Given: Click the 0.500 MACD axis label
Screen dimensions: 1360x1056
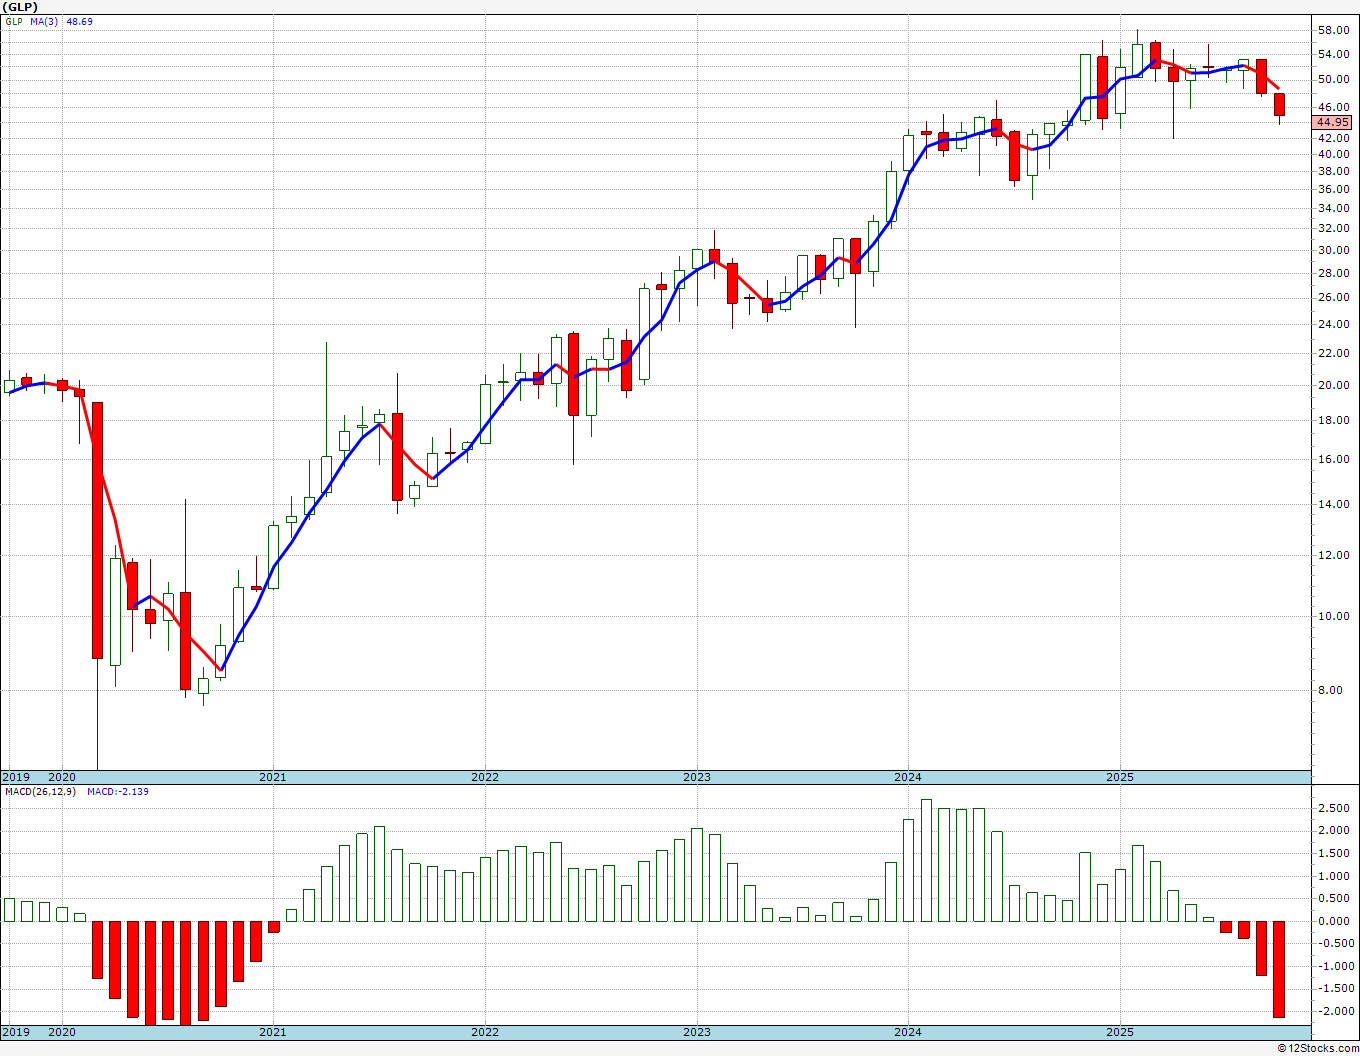Looking at the screenshot, I should point(1334,898).
